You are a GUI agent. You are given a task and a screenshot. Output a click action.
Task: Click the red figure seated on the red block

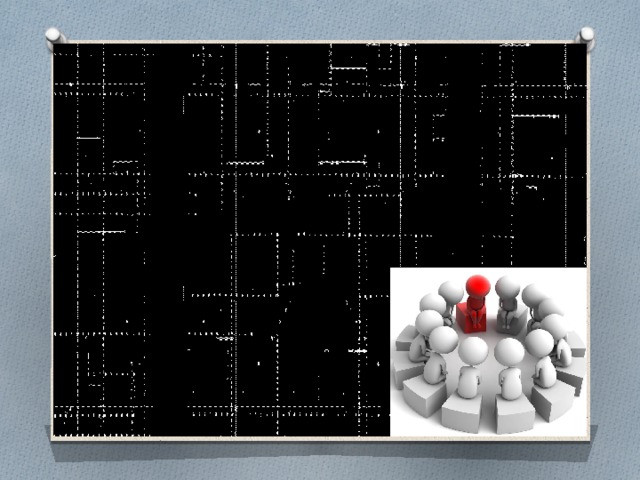[475, 303]
